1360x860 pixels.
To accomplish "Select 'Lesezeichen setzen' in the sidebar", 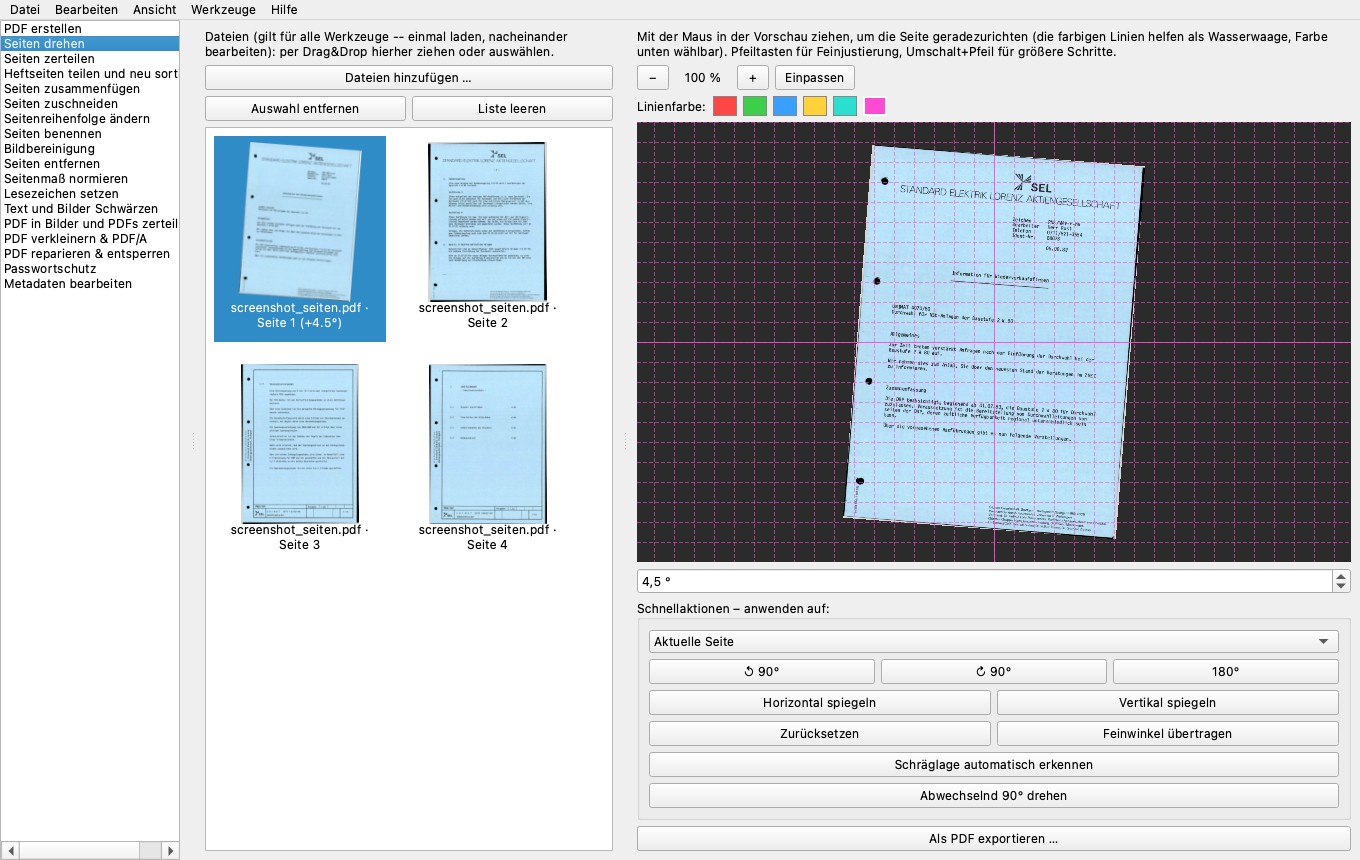I will (90, 194).
